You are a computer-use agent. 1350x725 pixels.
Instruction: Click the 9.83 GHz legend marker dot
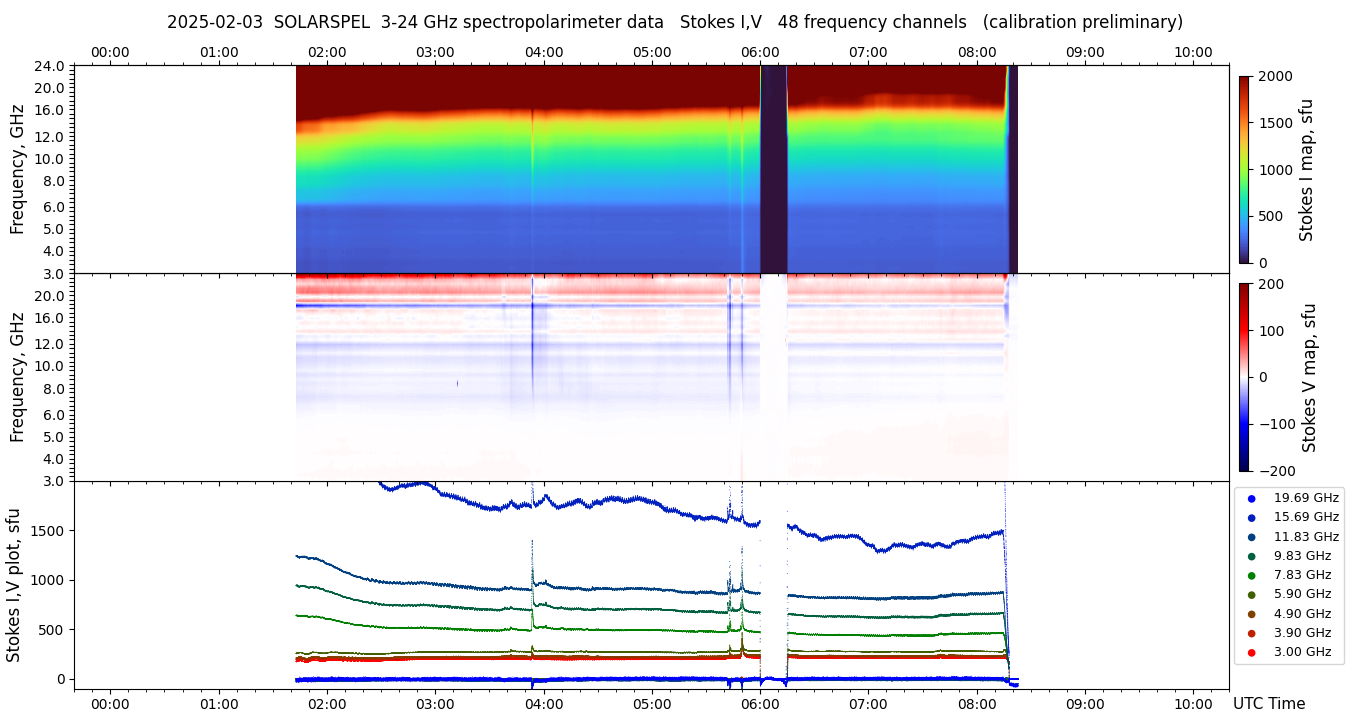(1251, 556)
